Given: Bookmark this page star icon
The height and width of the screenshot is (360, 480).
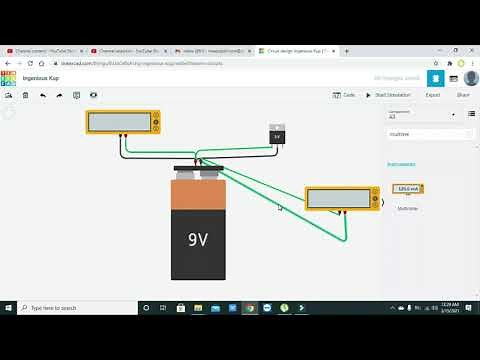Looking at the screenshot, I should click(x=436, y=63).
